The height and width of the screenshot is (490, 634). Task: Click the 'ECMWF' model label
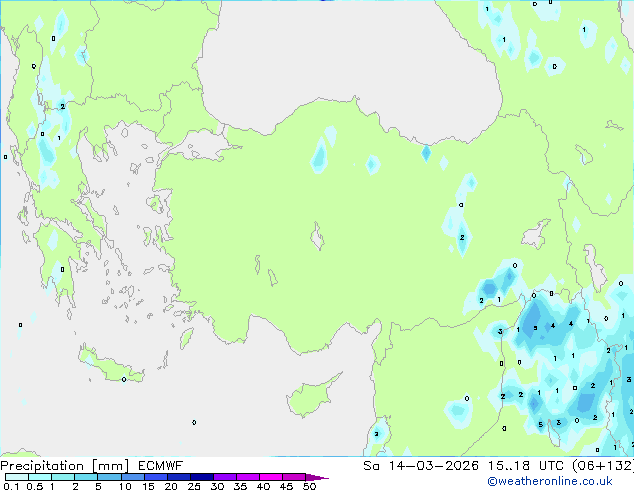161,466
